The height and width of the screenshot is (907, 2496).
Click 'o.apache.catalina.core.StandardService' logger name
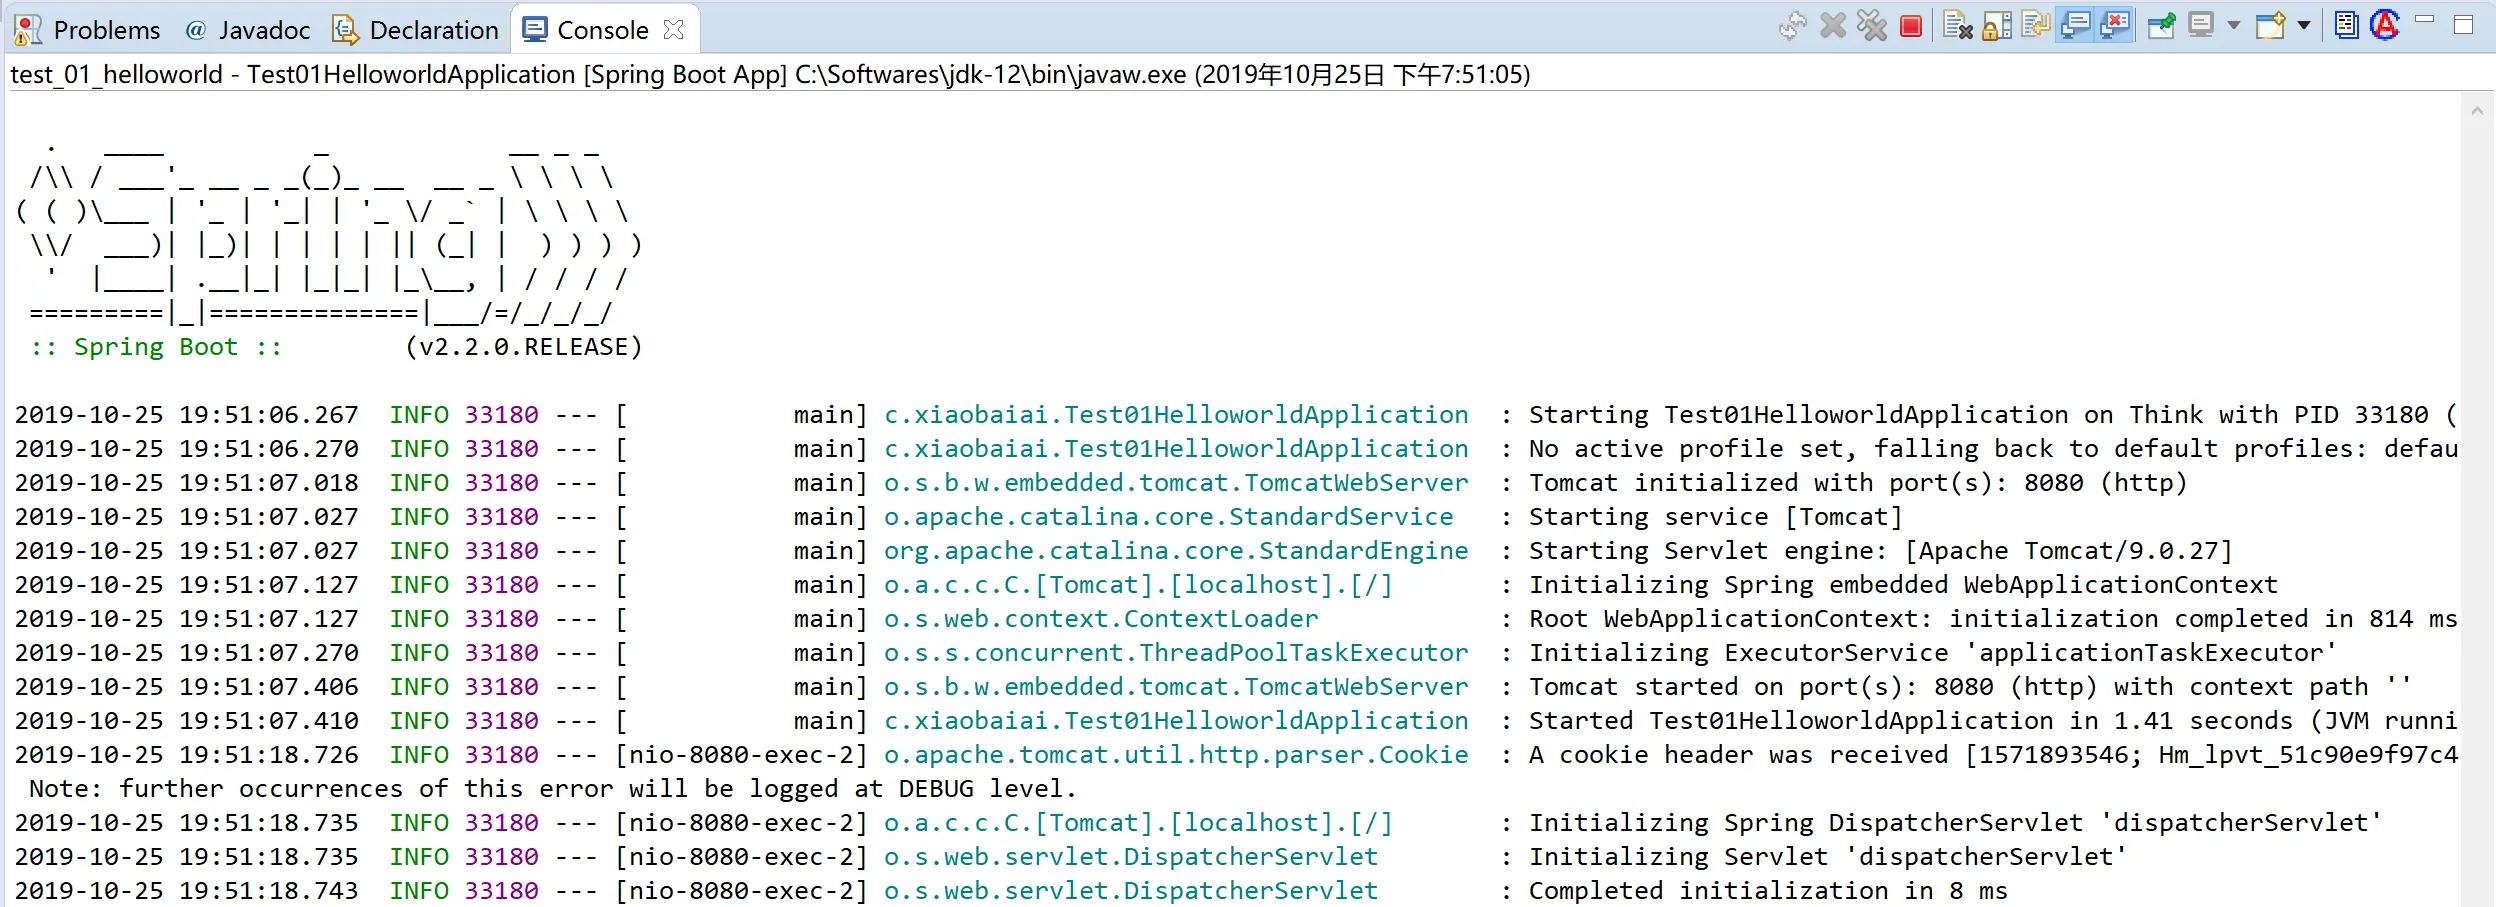point(1168,517)
